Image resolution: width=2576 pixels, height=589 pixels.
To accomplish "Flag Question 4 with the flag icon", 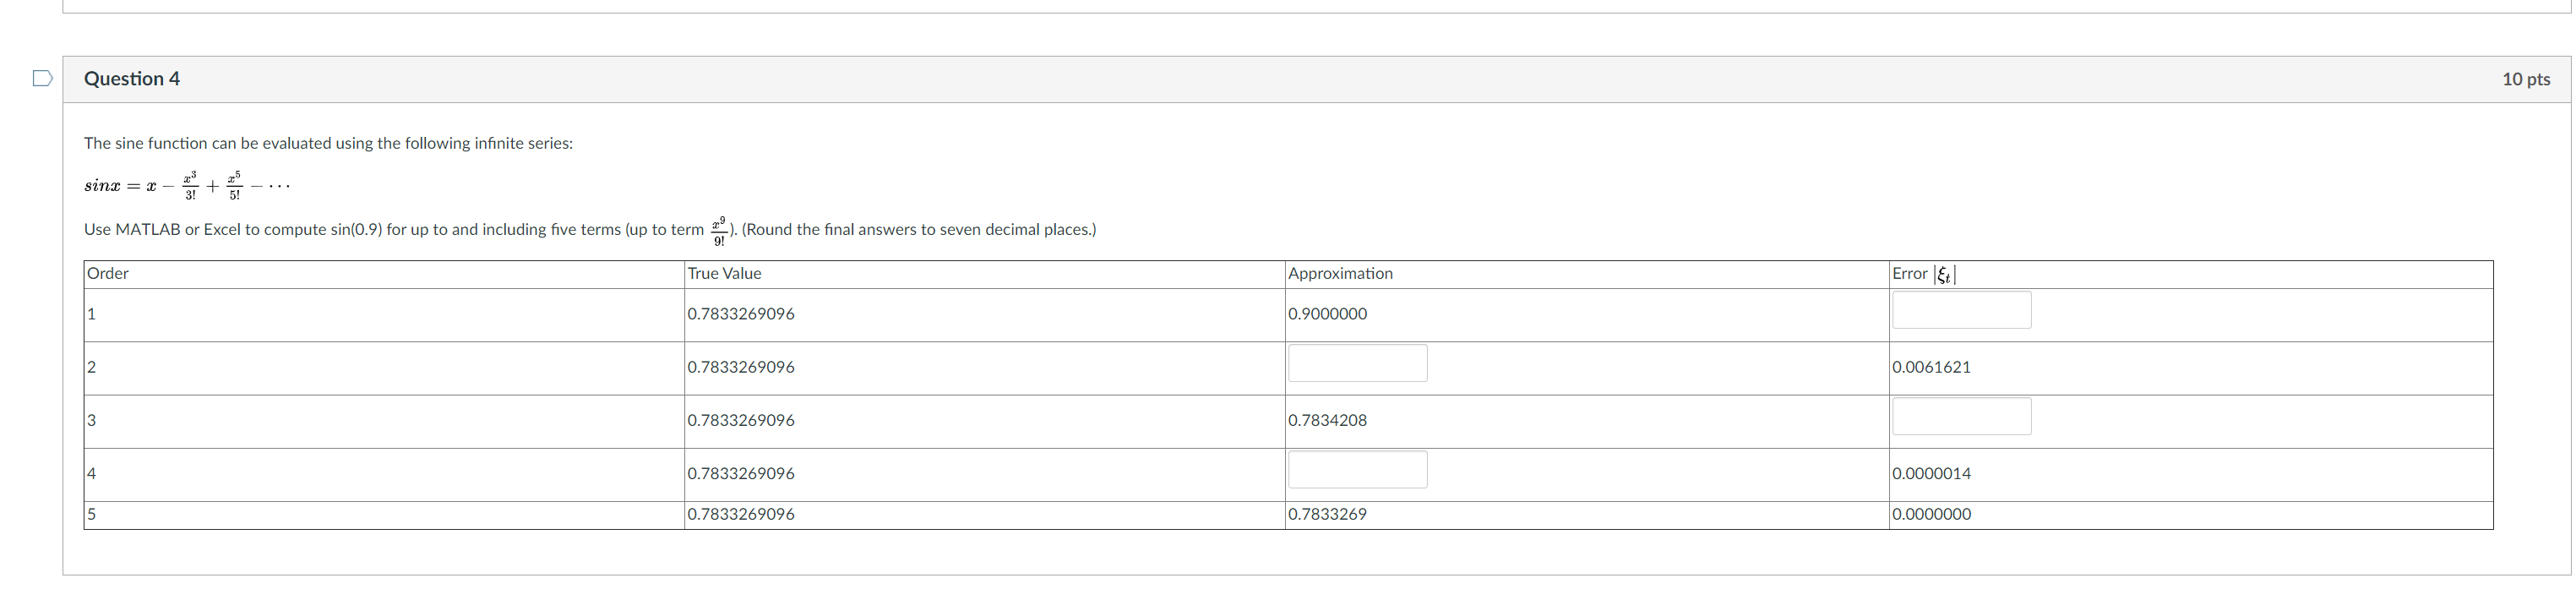I will [x=42, y=78].
